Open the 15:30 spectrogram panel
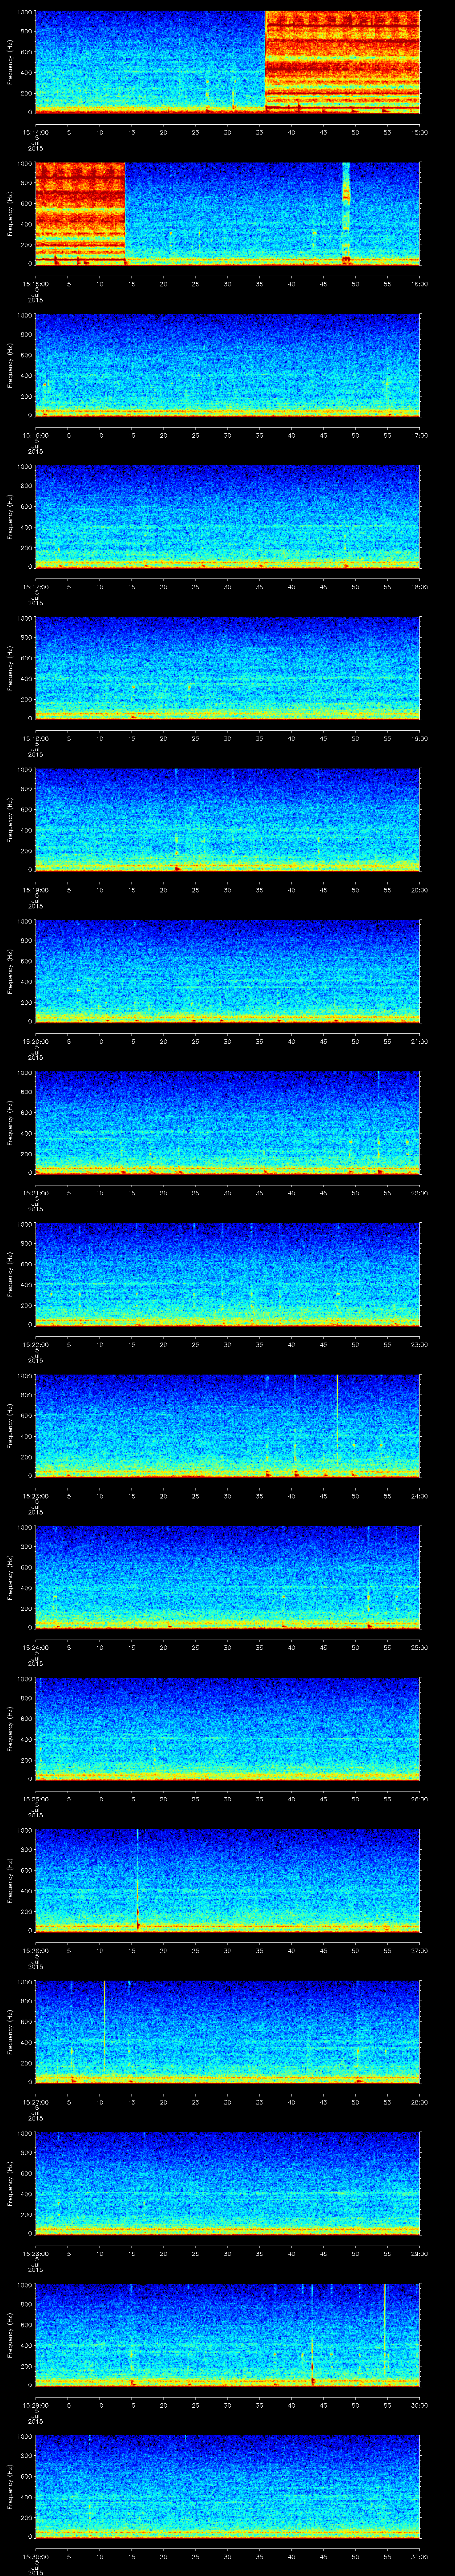The height and width of the screenshot is (2576, 455). [227, 2485]
